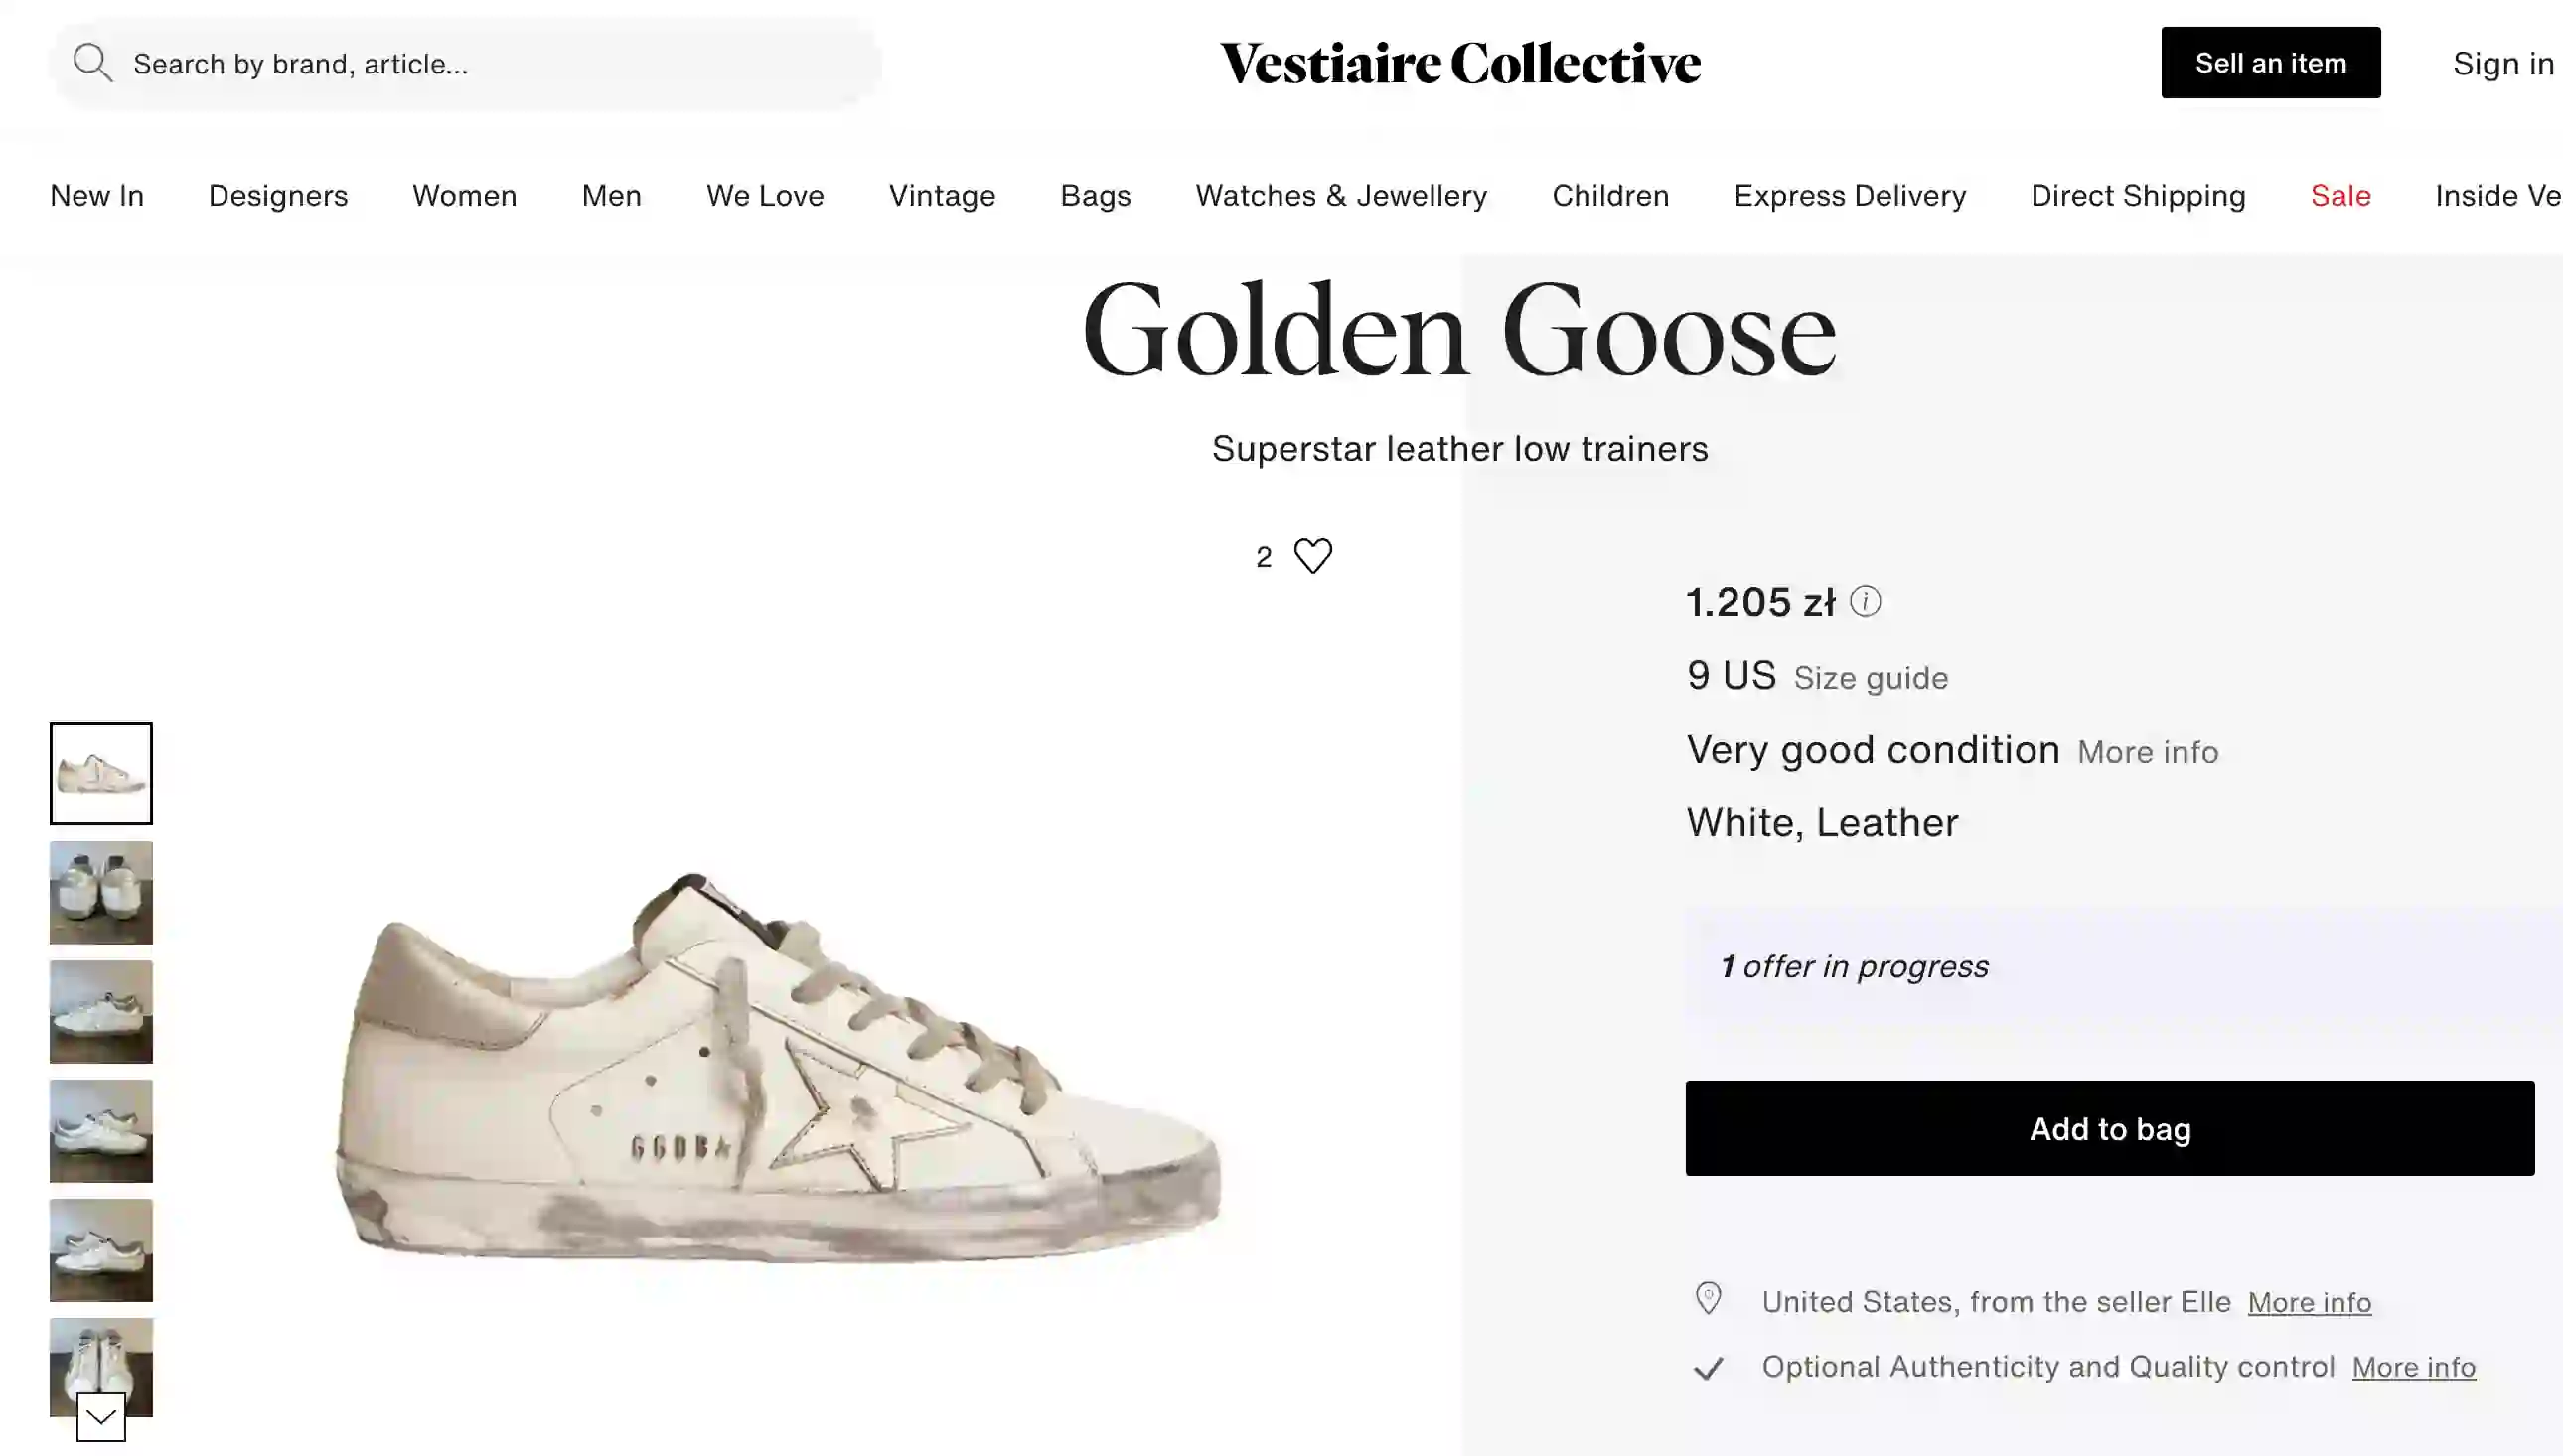Click More info about seller Elle
2563x1456 pixels.
pyautogui.click(x=2309, y=1301)
